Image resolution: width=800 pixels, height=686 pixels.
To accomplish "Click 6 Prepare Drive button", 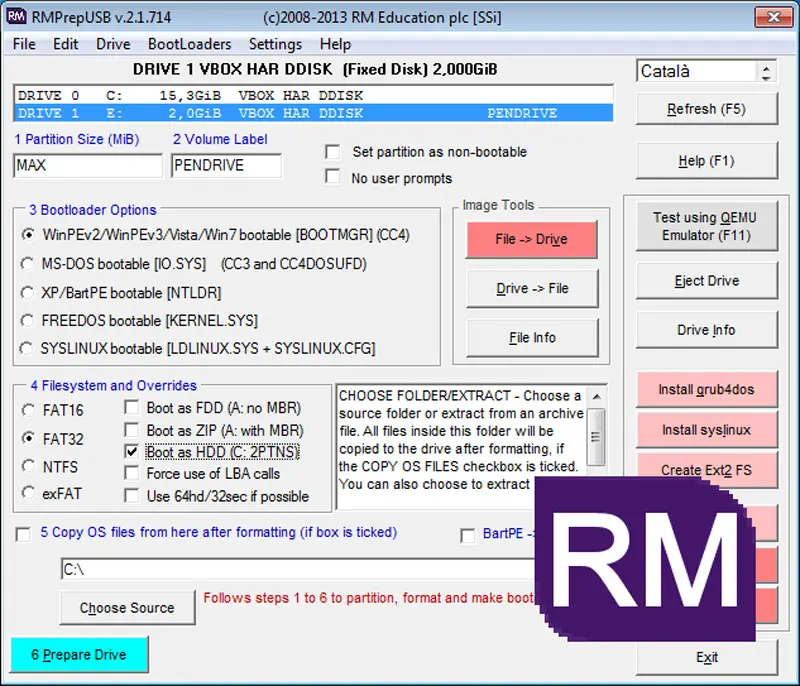I will click(80, 655).
